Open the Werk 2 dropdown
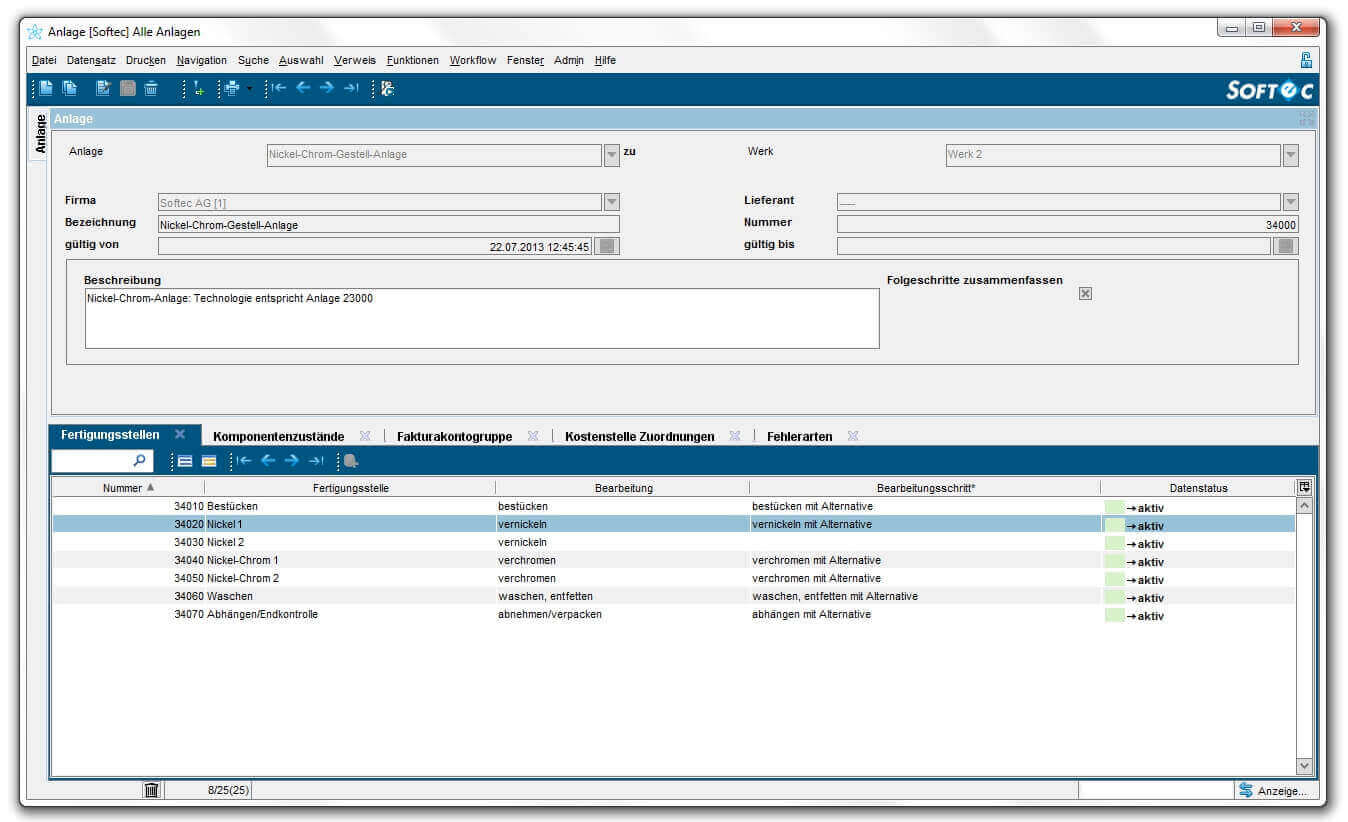The width and height of the screenshot is (1348, 822). [1291, 155]
